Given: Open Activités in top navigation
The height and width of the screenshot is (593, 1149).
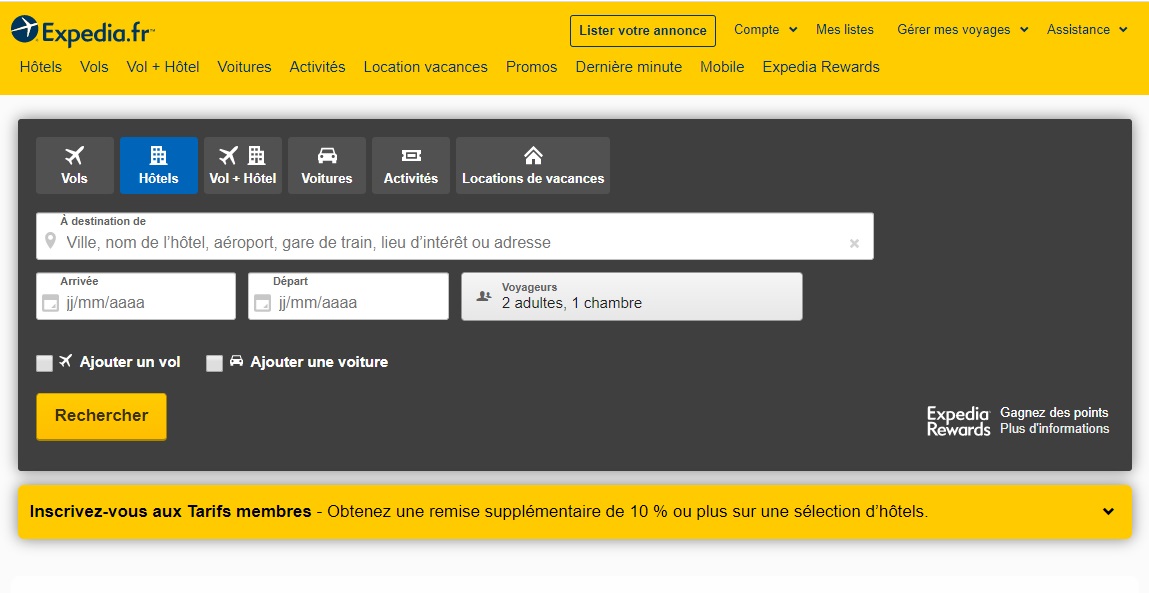Looking at the screenshot, I should (317, 67).
